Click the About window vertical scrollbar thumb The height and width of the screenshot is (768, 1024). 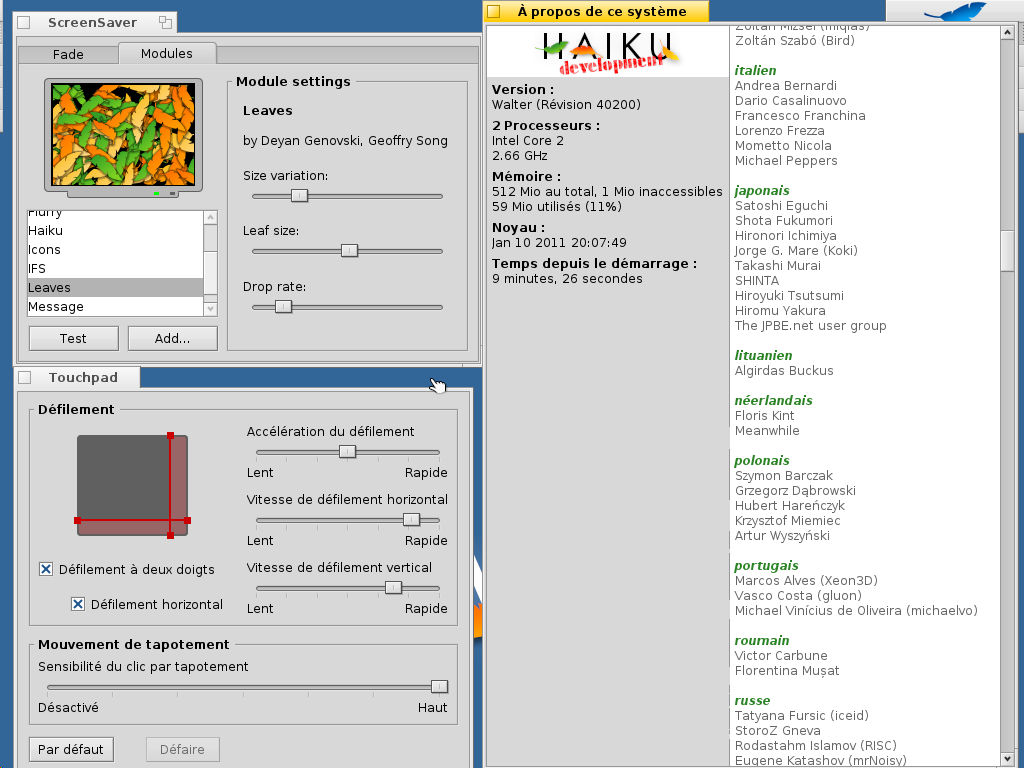pyautogui.click(x=1008, y=250)
